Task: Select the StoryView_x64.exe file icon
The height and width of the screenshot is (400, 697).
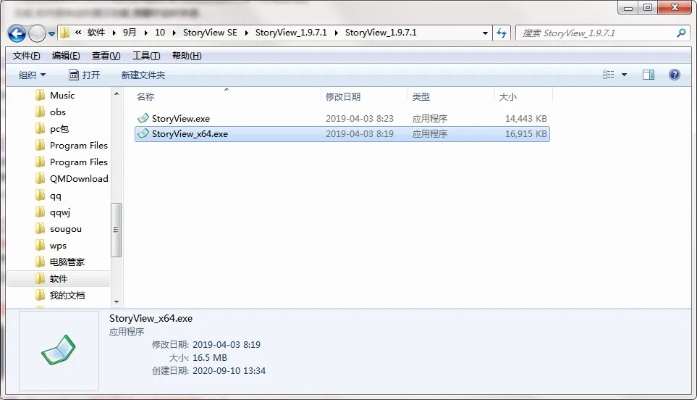Action: pyautogui.click(x=143, y=134)
